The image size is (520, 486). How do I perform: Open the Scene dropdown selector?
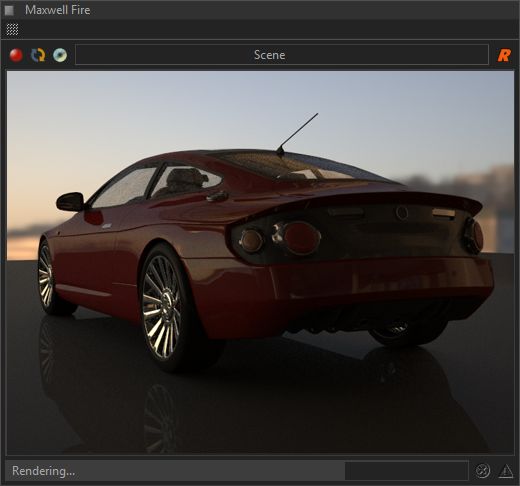click(x=282, y=55)
